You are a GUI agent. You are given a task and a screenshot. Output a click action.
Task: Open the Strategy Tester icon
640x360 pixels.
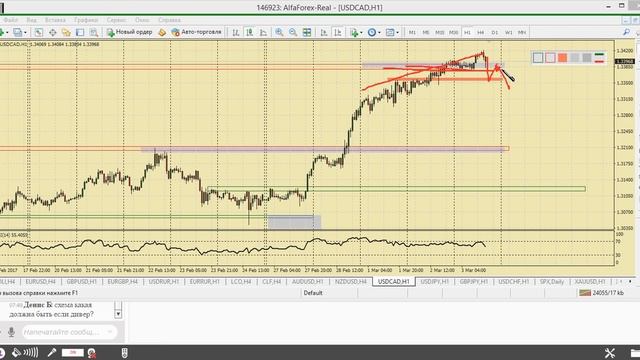point(94,32)
